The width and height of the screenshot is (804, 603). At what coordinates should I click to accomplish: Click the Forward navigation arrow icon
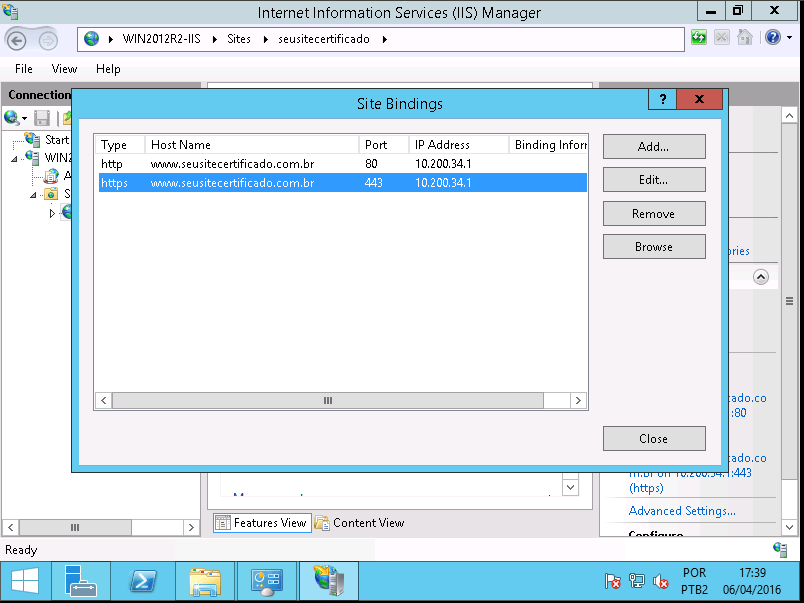point(48,41)
